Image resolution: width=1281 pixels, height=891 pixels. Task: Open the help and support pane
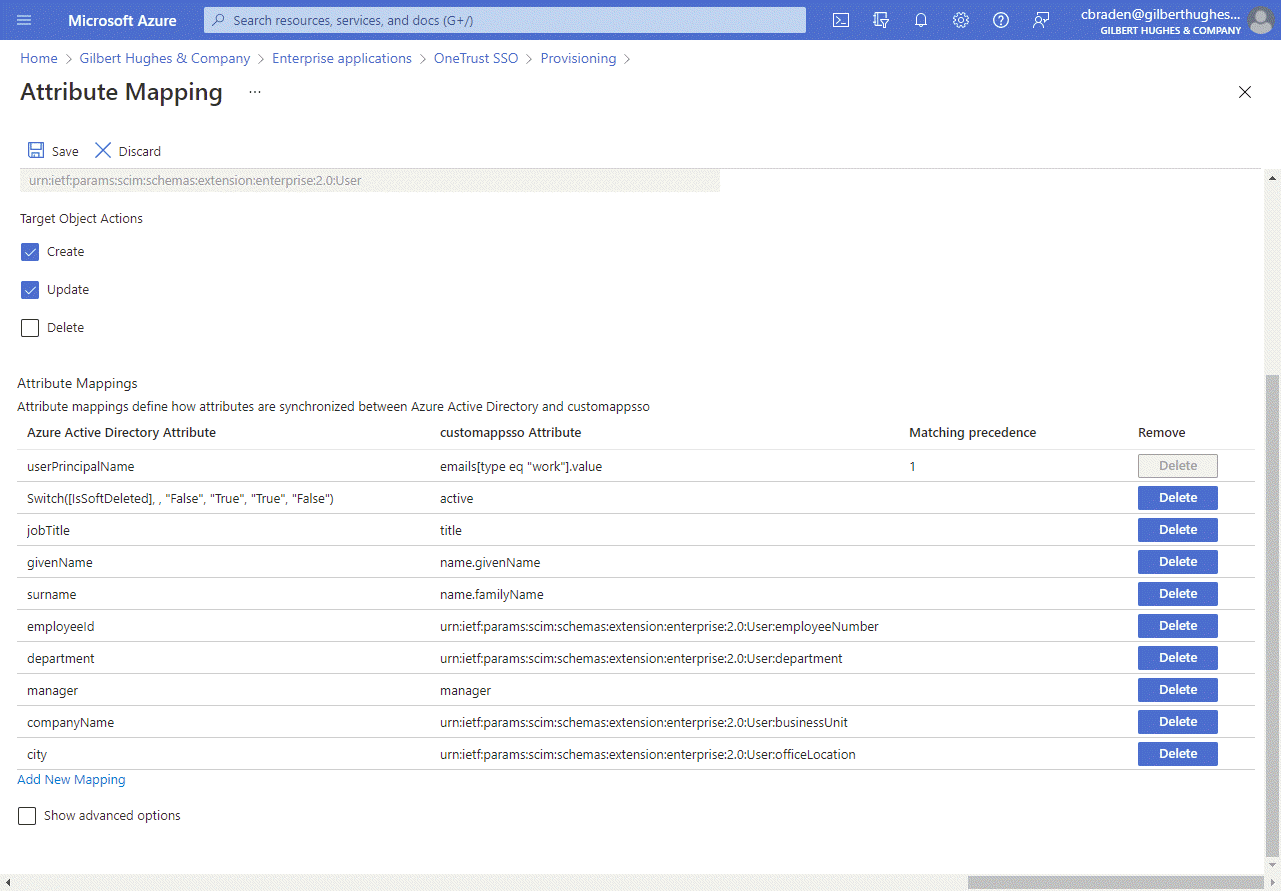[x=1000, y=20]
